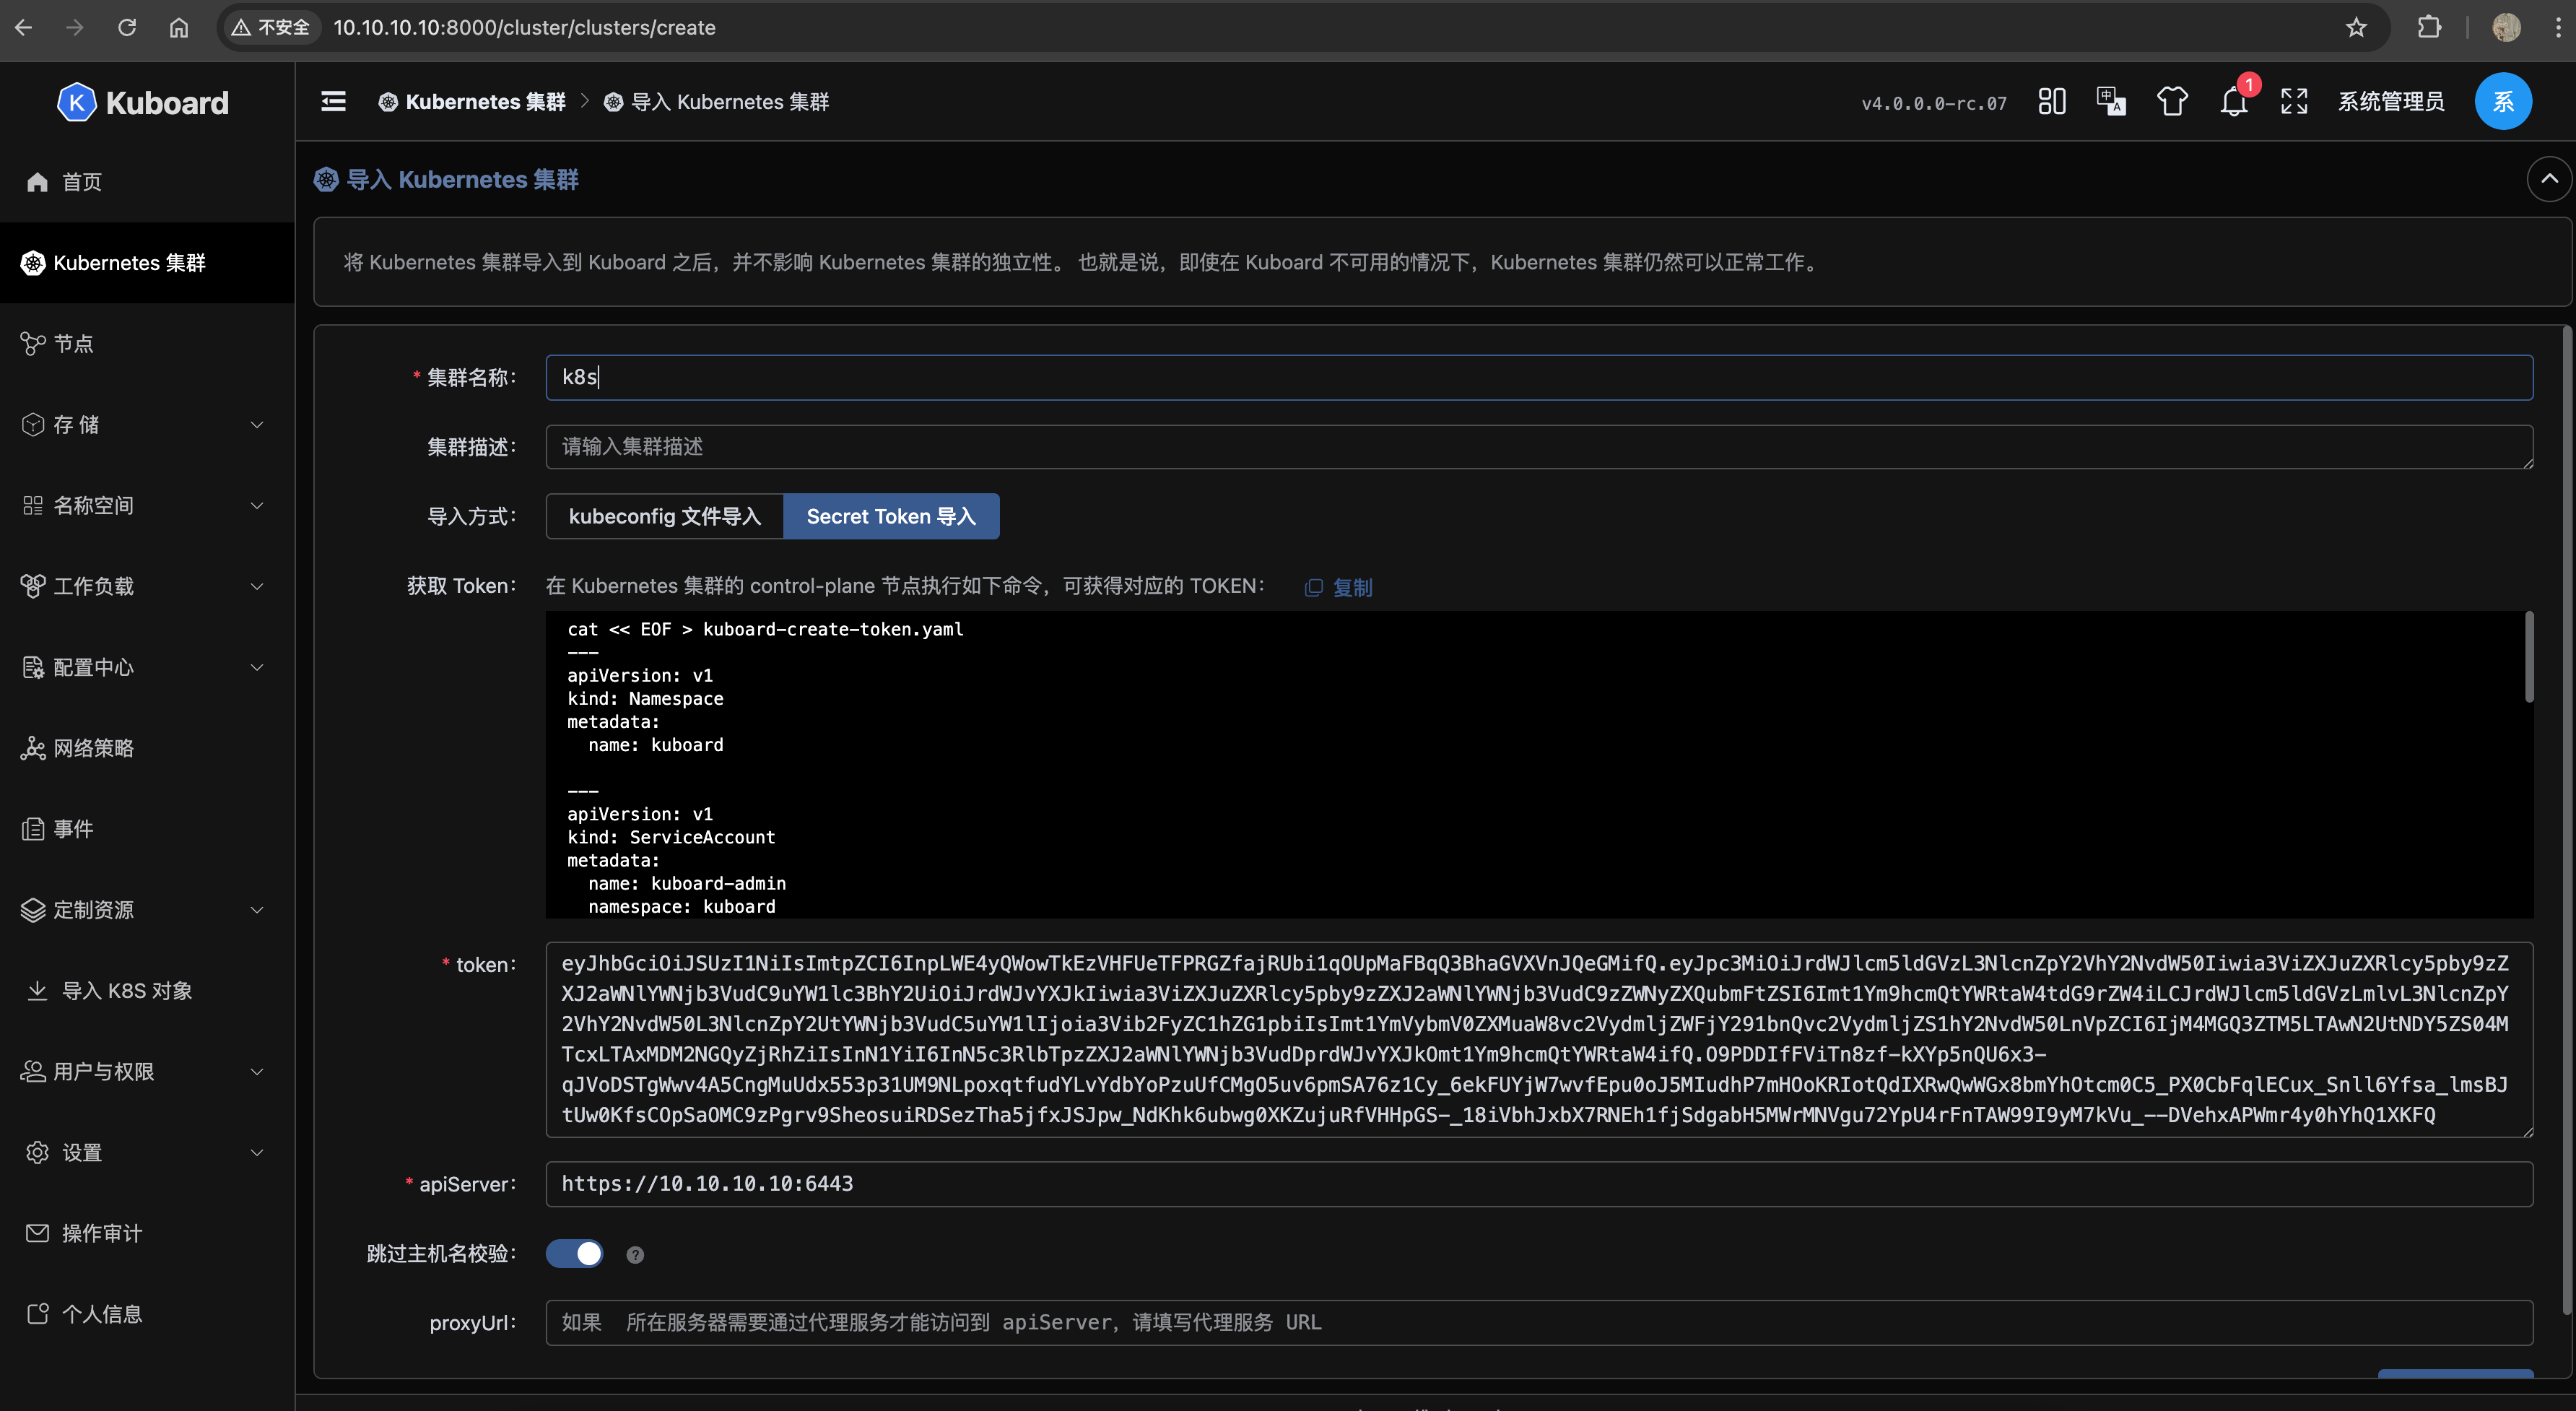Viewport: 2576px width, 1411px height.
Task: Focus the 集群名称 input field
Action: point(1539,377)
